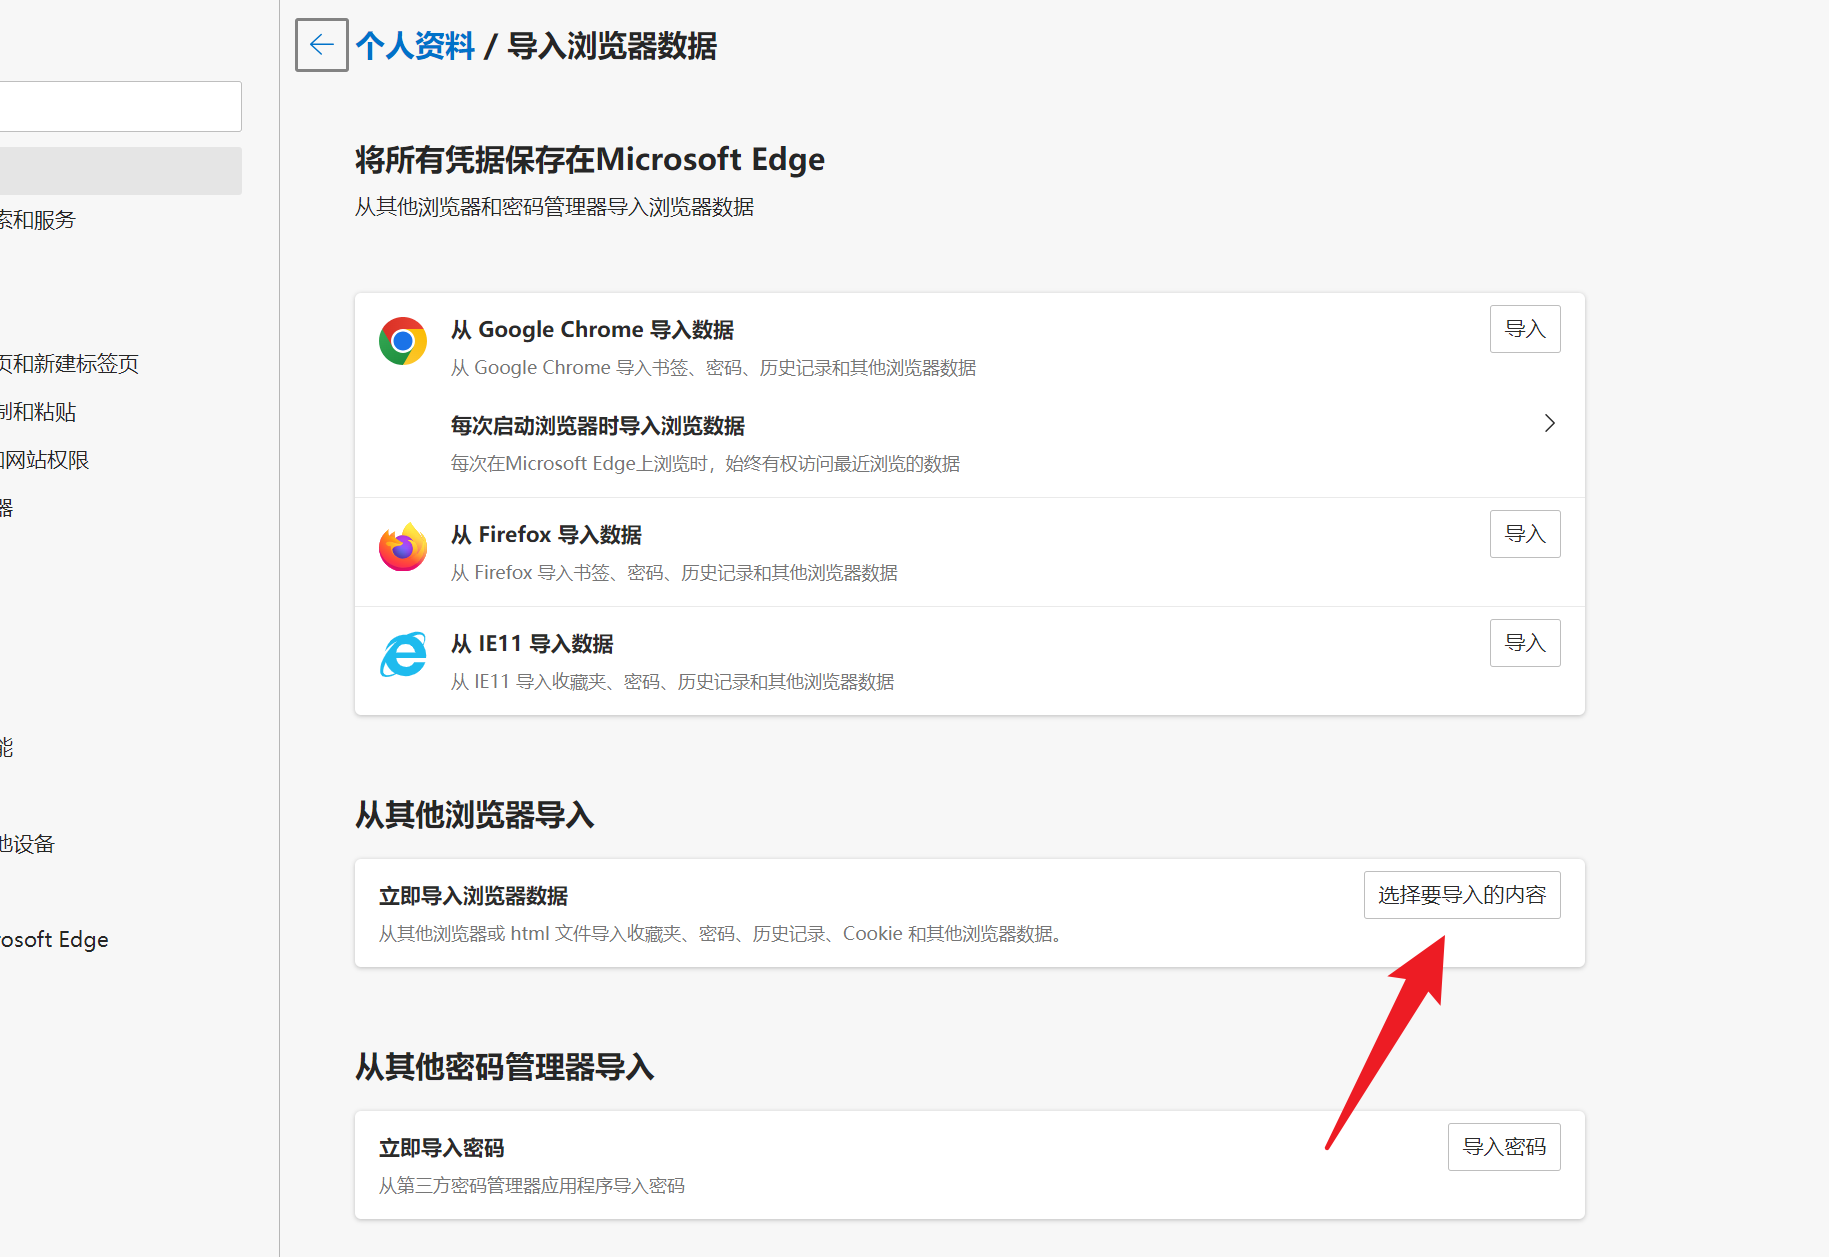Click the back arrow button

pos(322,45)
